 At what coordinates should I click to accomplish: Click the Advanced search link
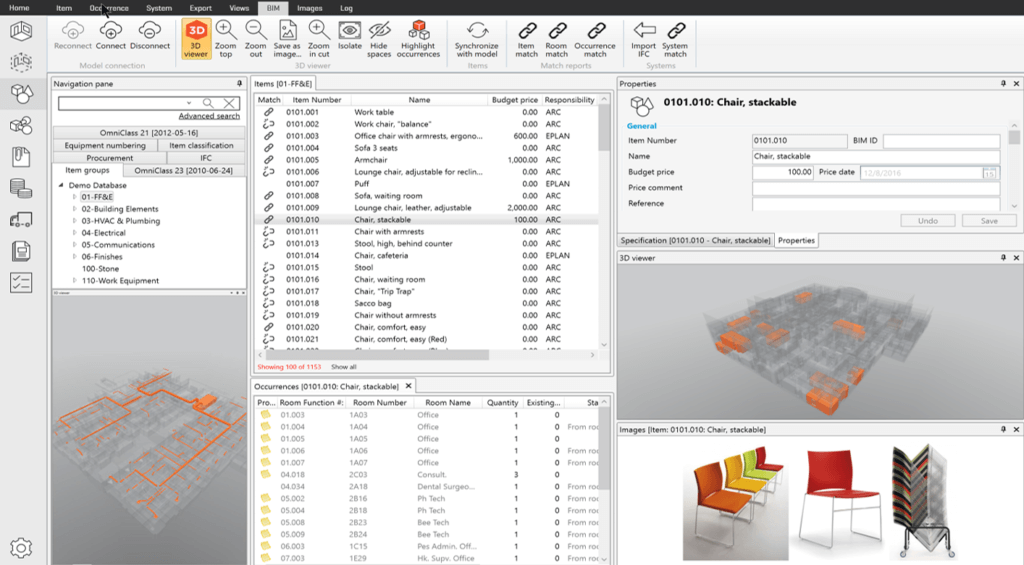coord(209,116)
